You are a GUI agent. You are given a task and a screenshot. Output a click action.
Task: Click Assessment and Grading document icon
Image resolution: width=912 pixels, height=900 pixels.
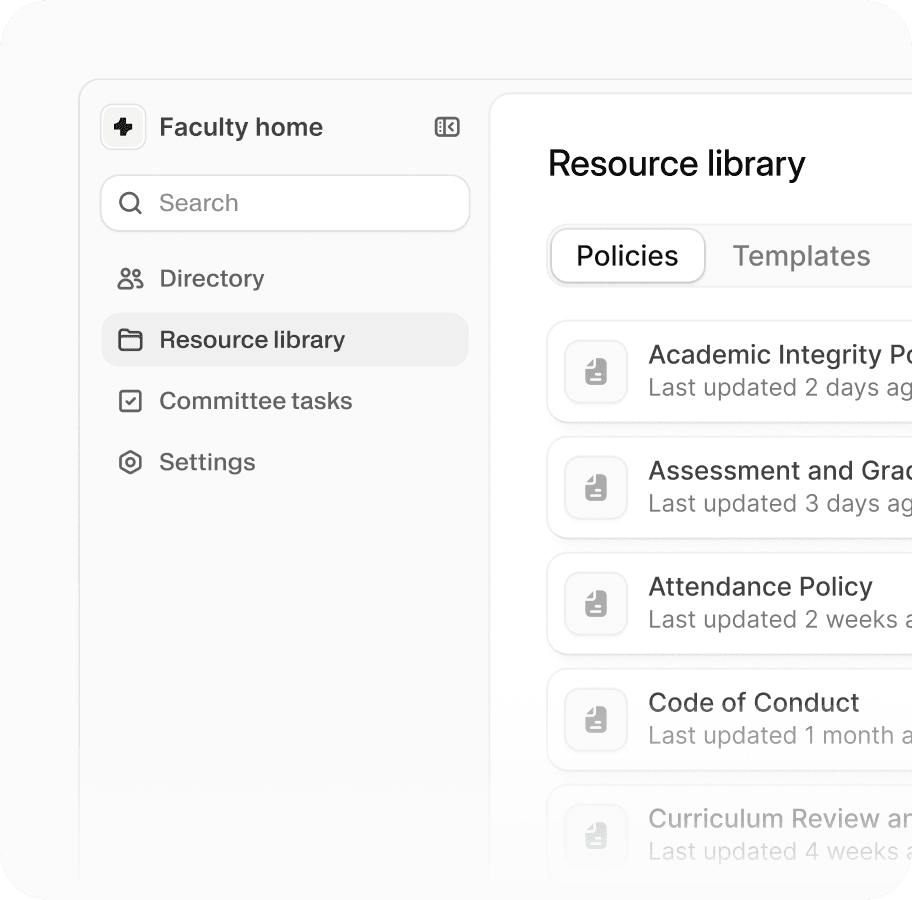[596, 488]
